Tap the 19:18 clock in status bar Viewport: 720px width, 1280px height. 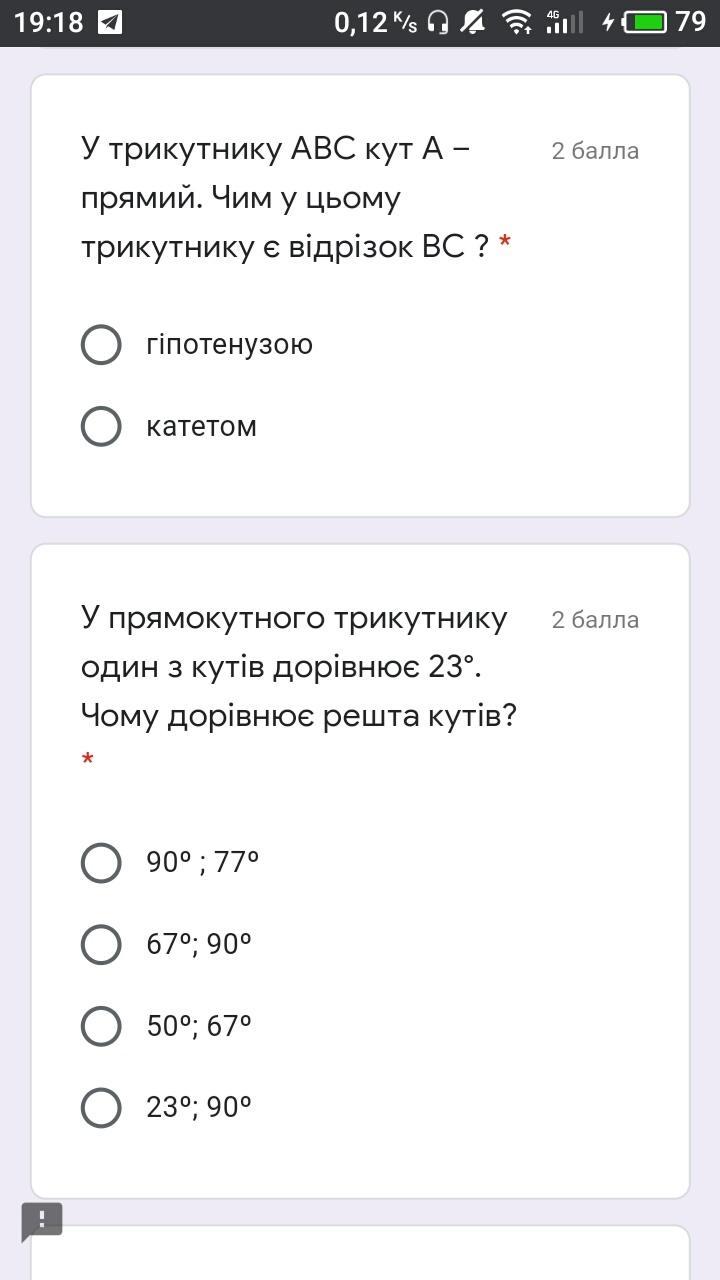tap(49, 22)
